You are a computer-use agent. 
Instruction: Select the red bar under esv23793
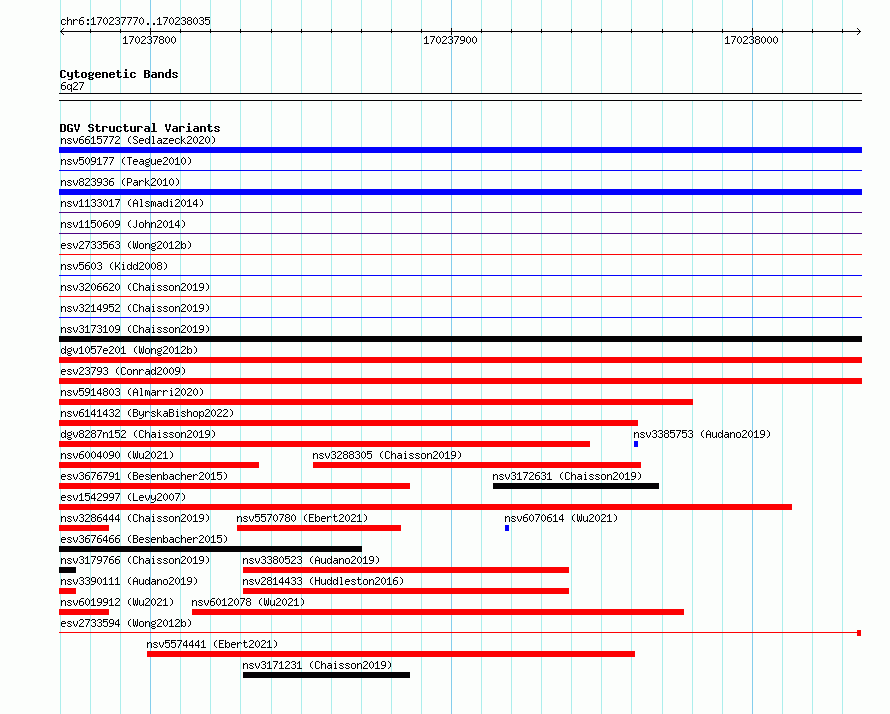(x=460, y=381)
